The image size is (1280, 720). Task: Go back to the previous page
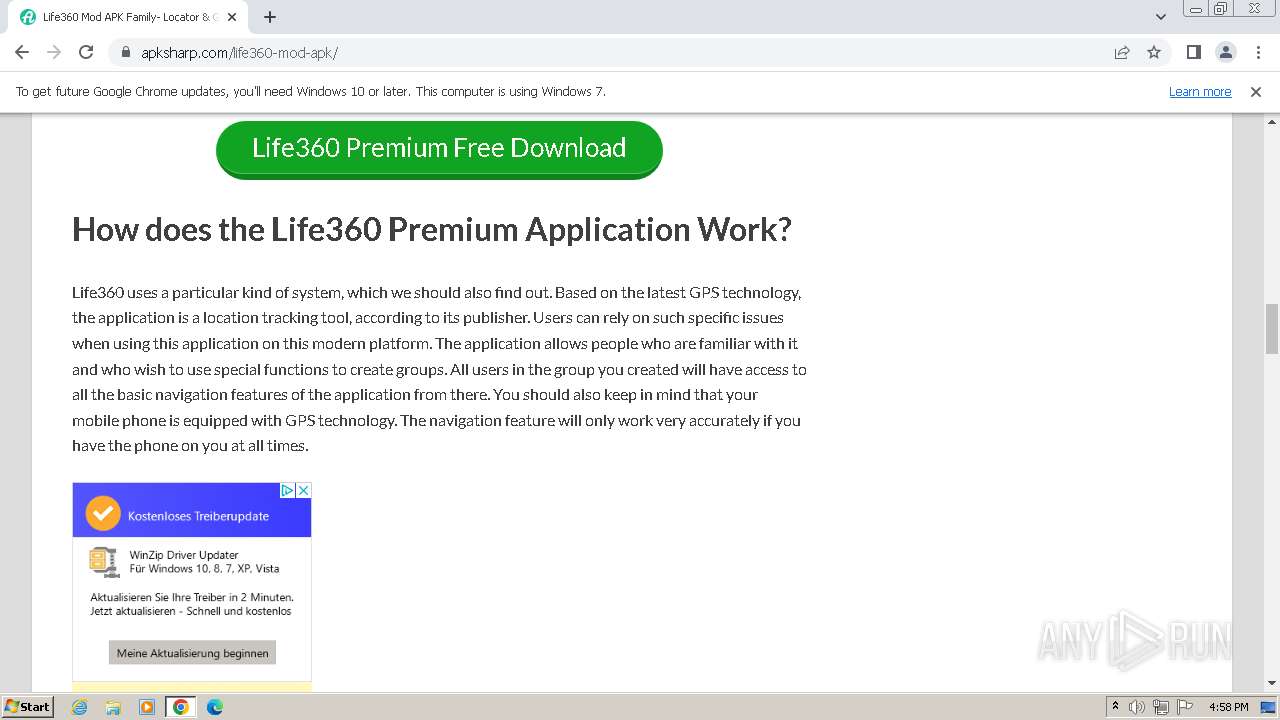22,52
